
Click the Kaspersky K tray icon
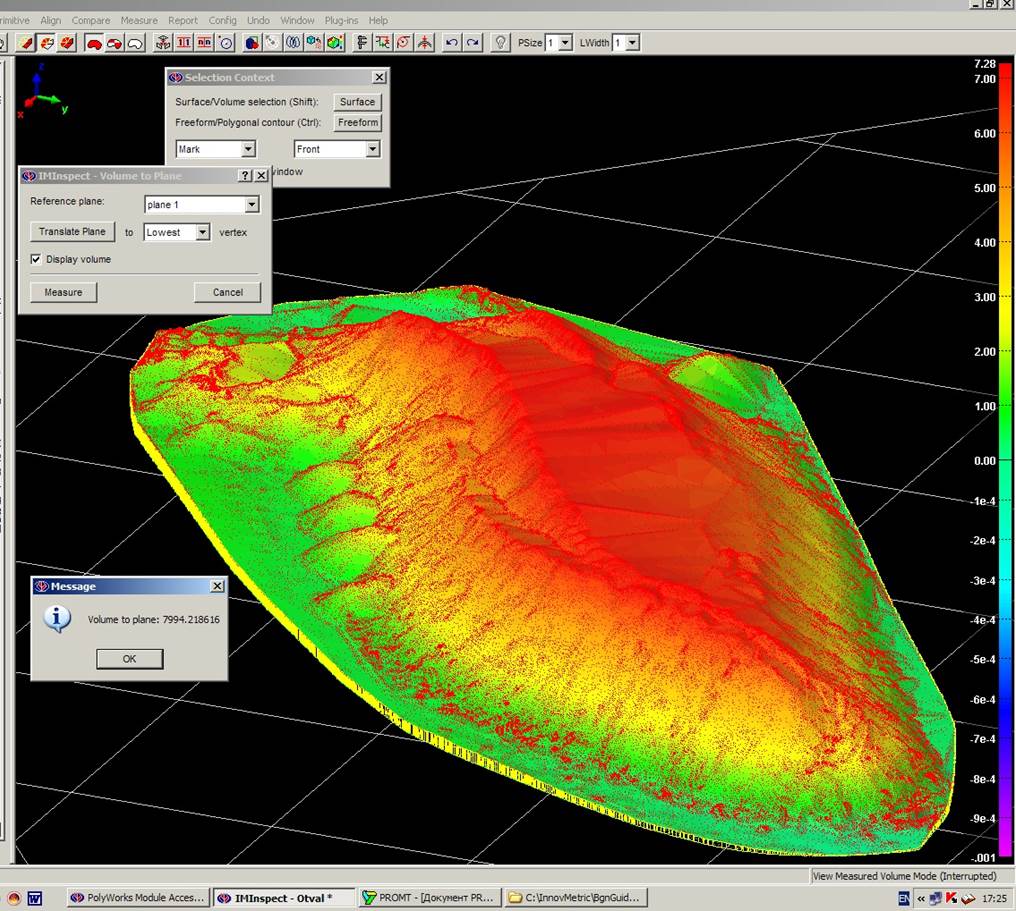pyautogui.click(x=952, y=898)
